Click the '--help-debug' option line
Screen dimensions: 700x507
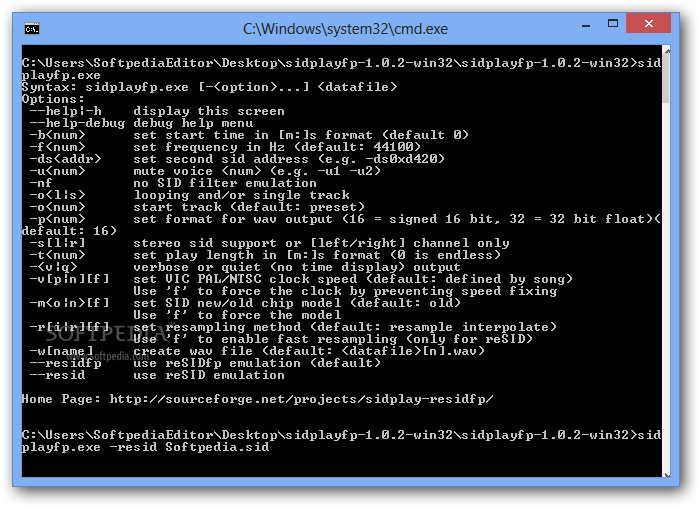pyautogui.click(x=142, y=123)
